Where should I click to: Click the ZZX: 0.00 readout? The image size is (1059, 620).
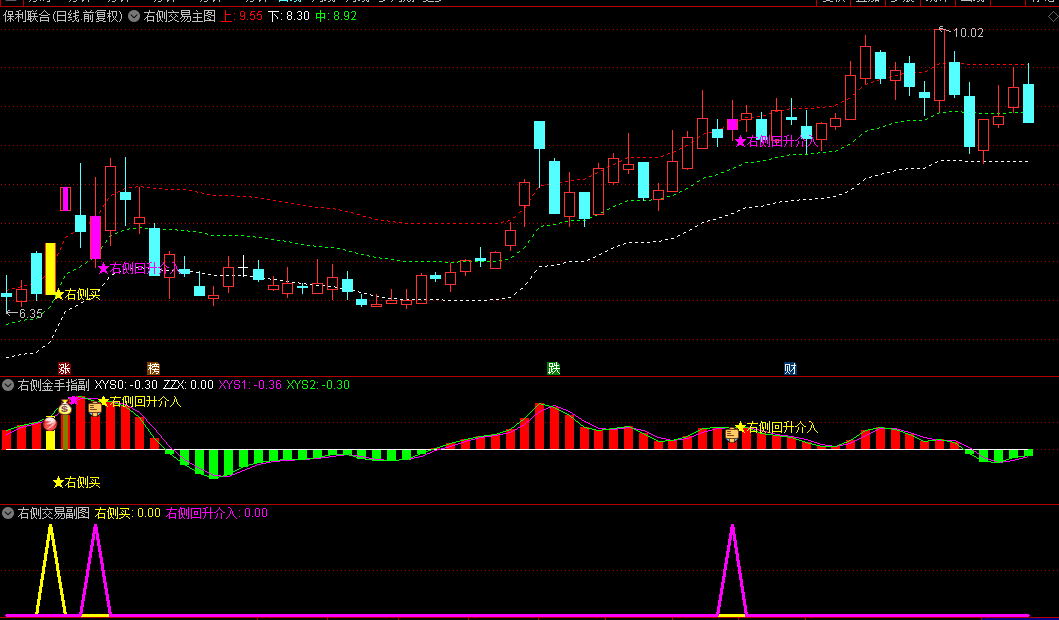188,385
